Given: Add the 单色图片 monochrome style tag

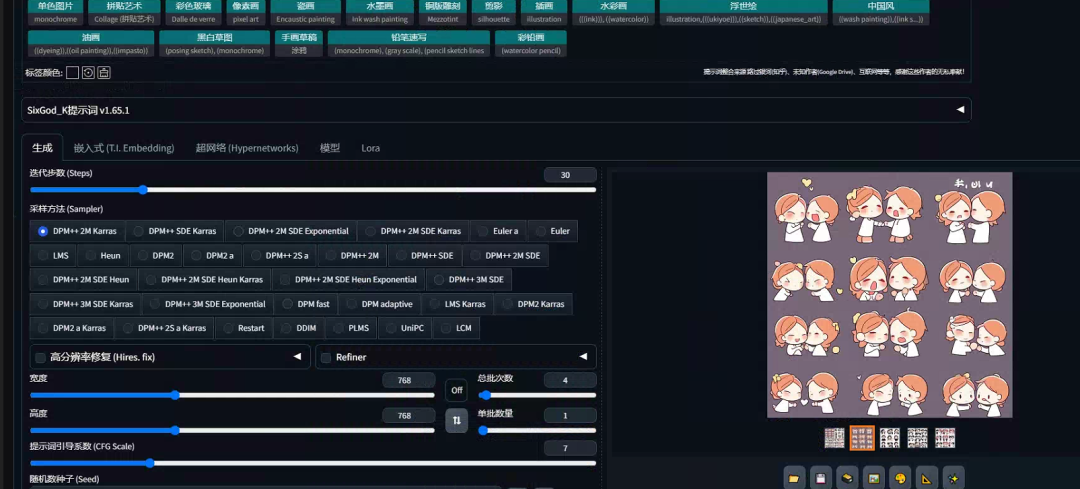Looking at the screenshot, I should coord(56,12).
